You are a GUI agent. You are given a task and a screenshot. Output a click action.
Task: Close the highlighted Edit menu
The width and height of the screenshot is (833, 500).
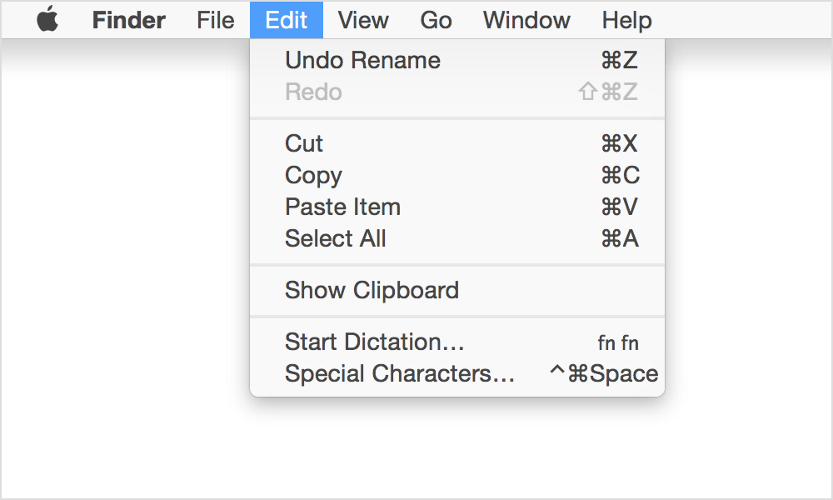click(x=286, y=20)
